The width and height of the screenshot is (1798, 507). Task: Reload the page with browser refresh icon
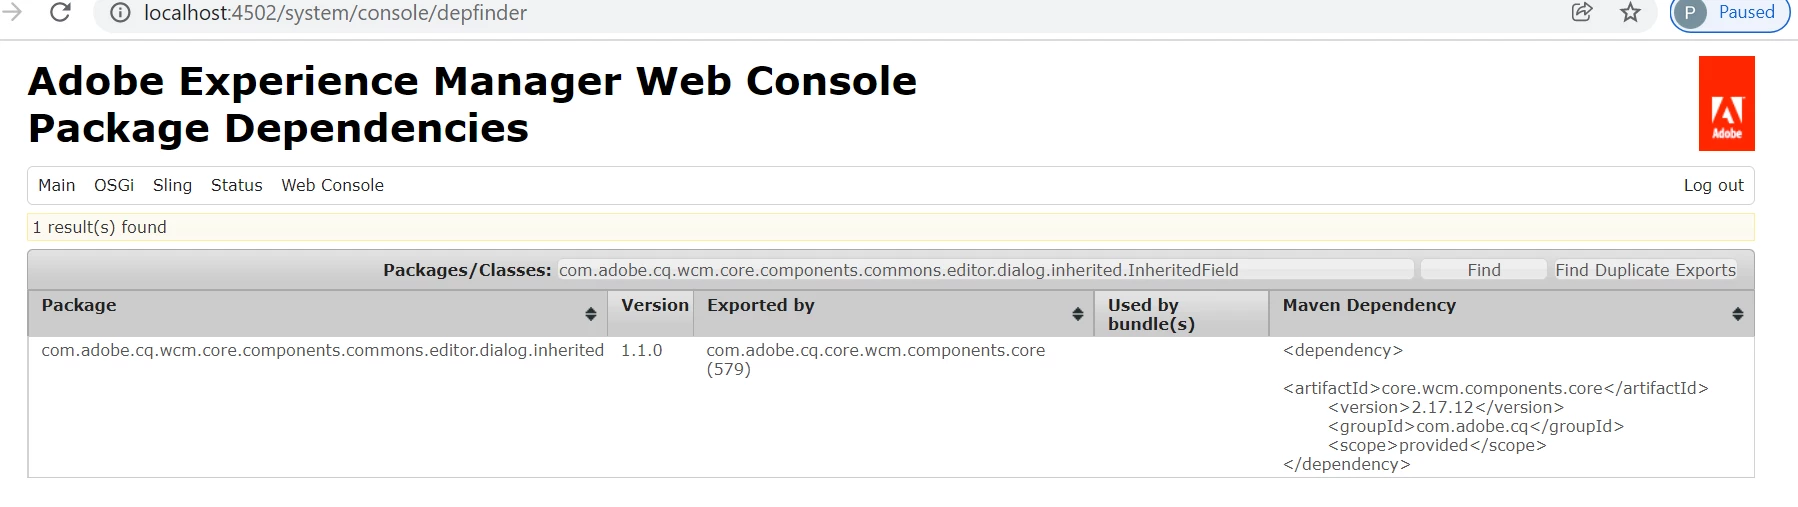(x=60, y=12)
